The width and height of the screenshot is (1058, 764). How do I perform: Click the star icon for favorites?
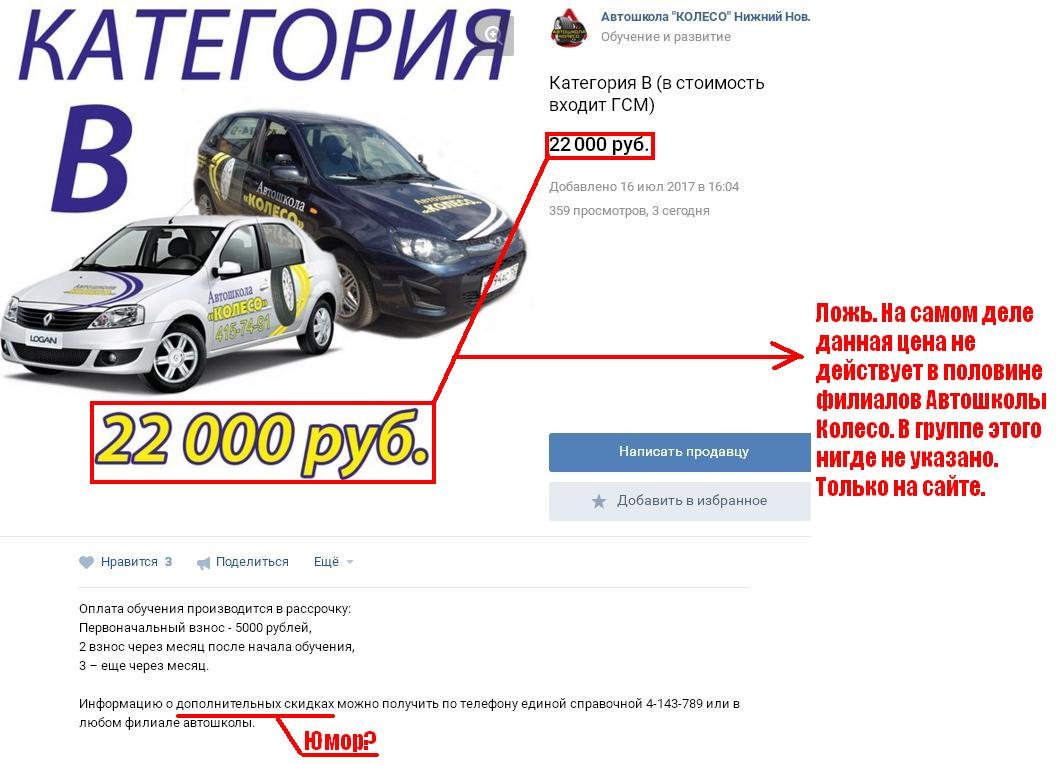point(598,501)
